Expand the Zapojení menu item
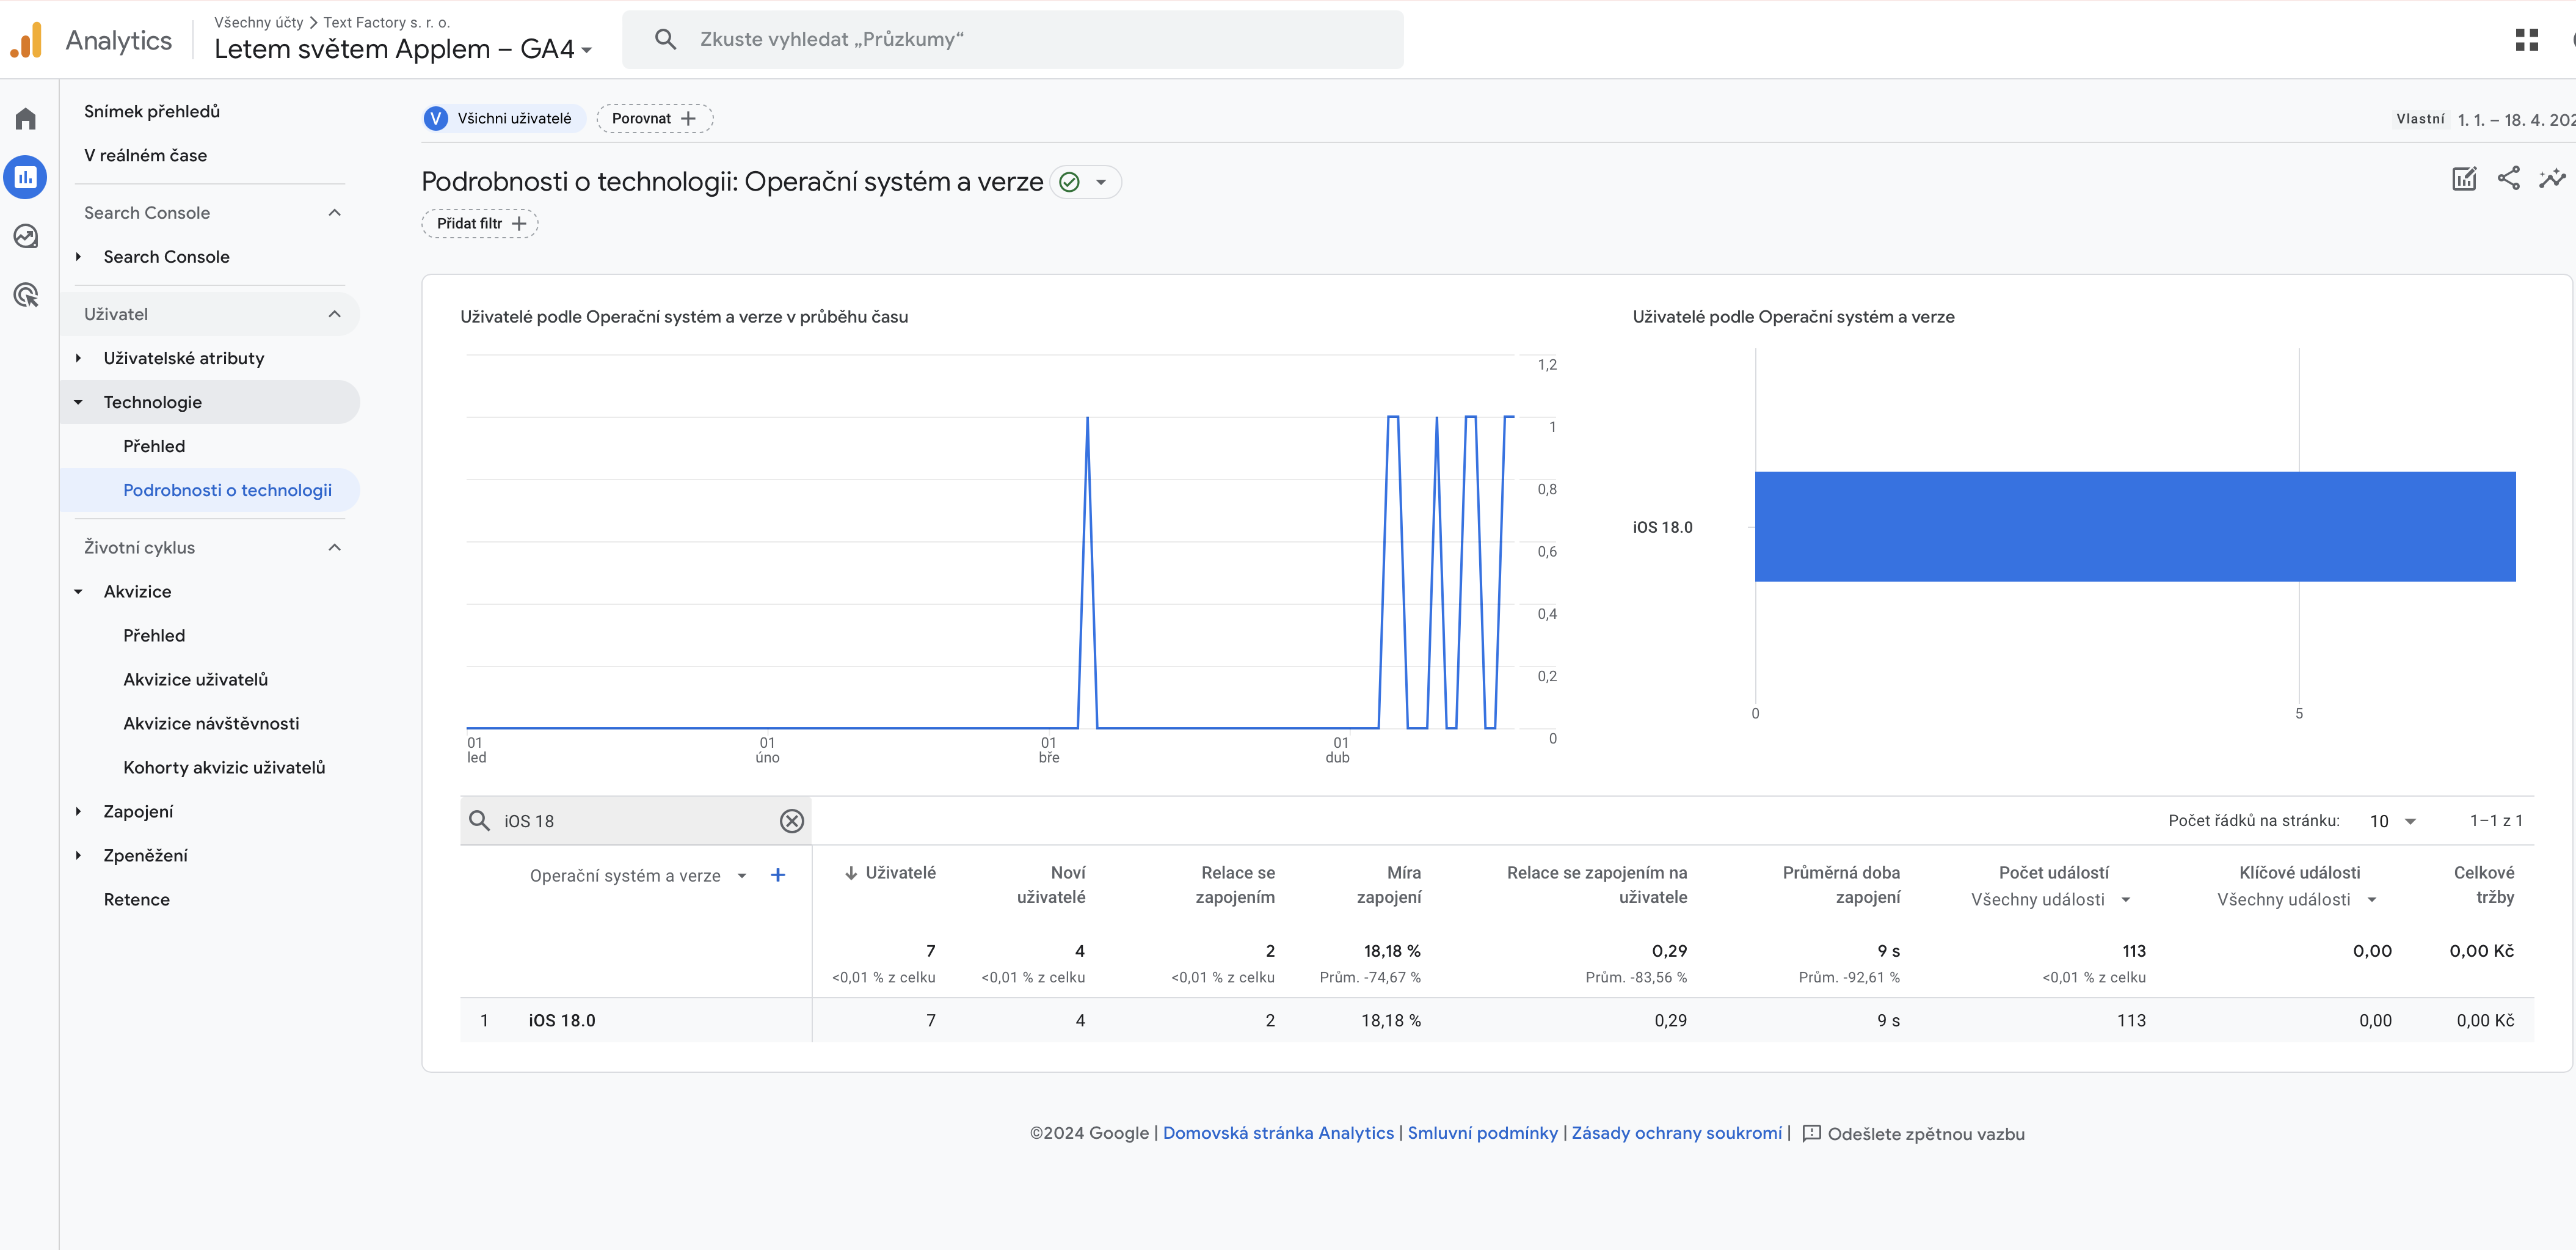2576x1250 pixels. coord(138,811)
